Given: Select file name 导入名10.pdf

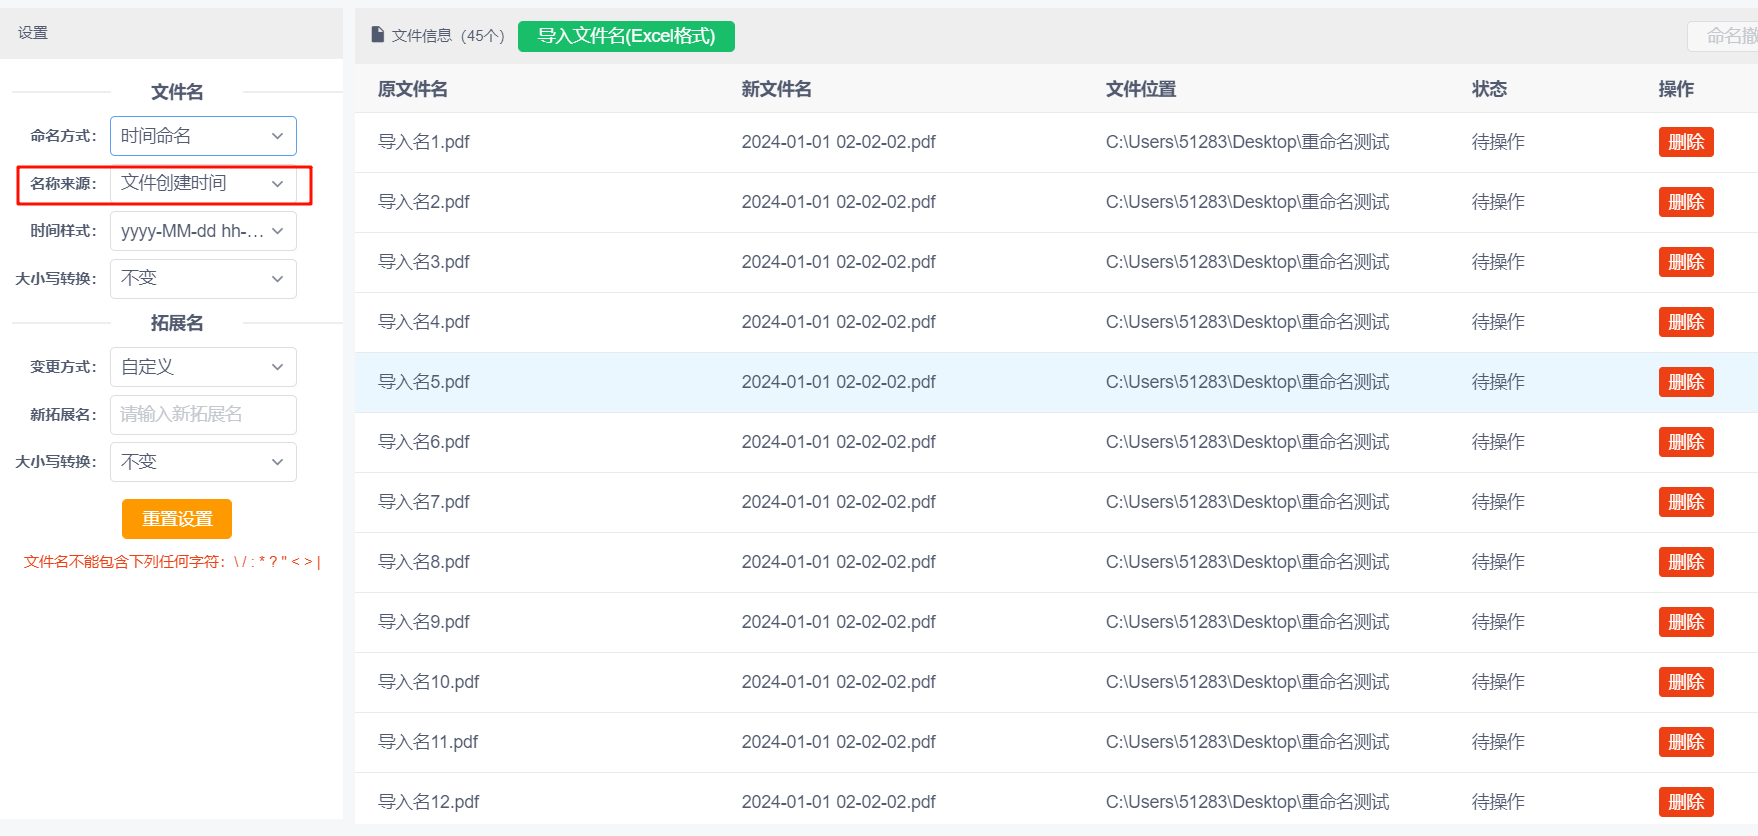Looking at the screenshot, I should [x=428, y=682].
